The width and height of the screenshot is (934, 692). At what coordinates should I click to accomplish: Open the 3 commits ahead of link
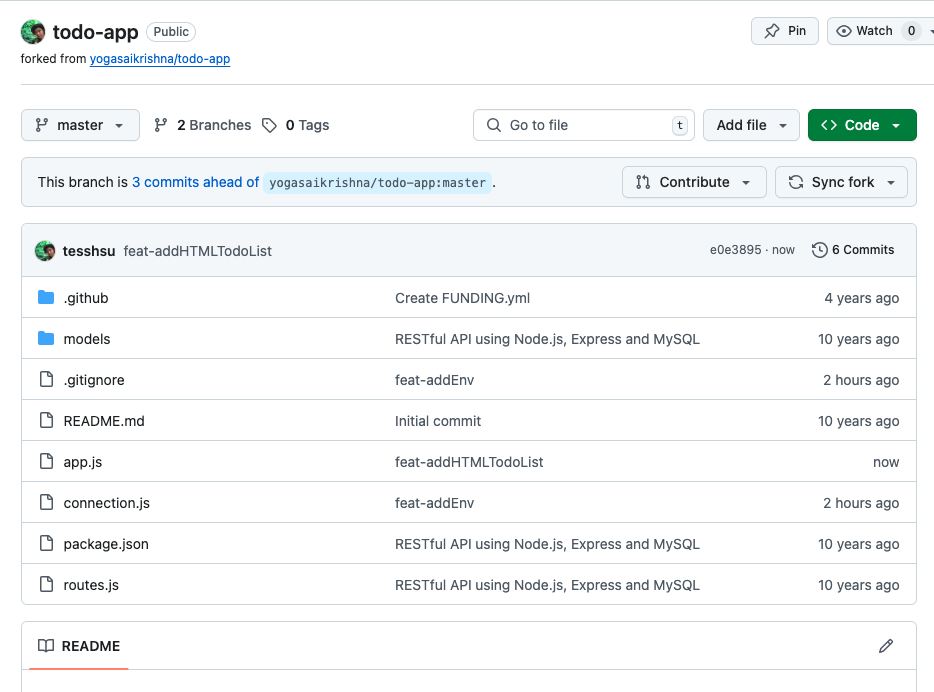point(195,182)
